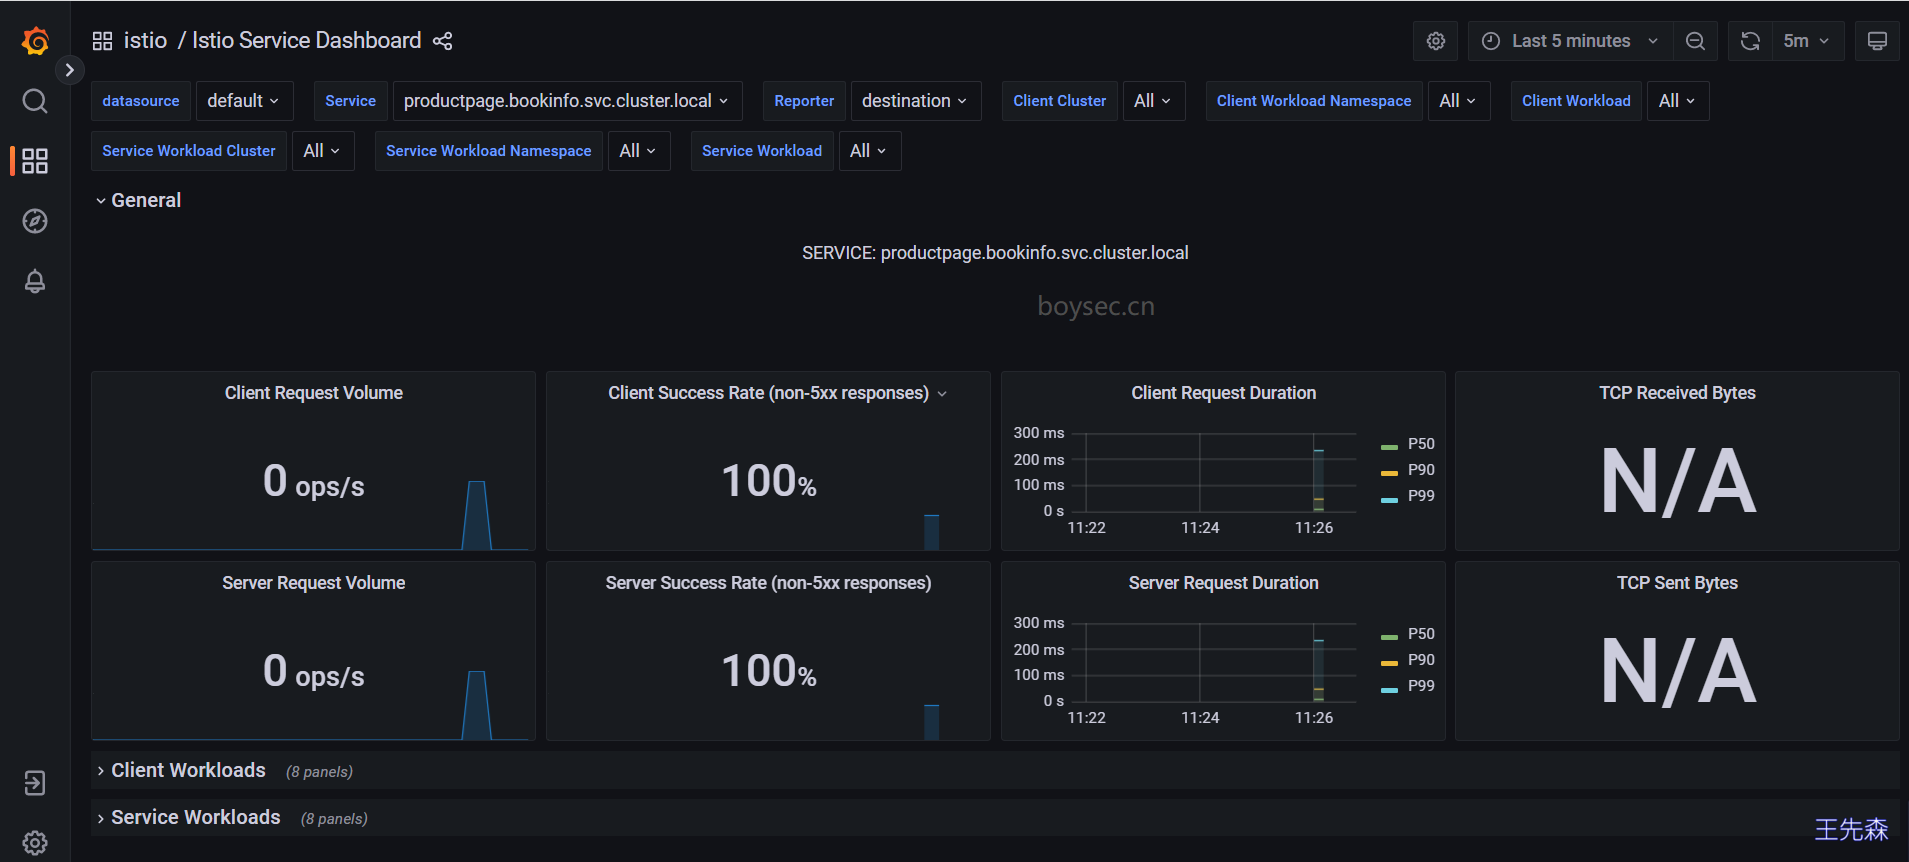
Task: Cycle view mode with the monitor icon
Action: pos(1877,41)
